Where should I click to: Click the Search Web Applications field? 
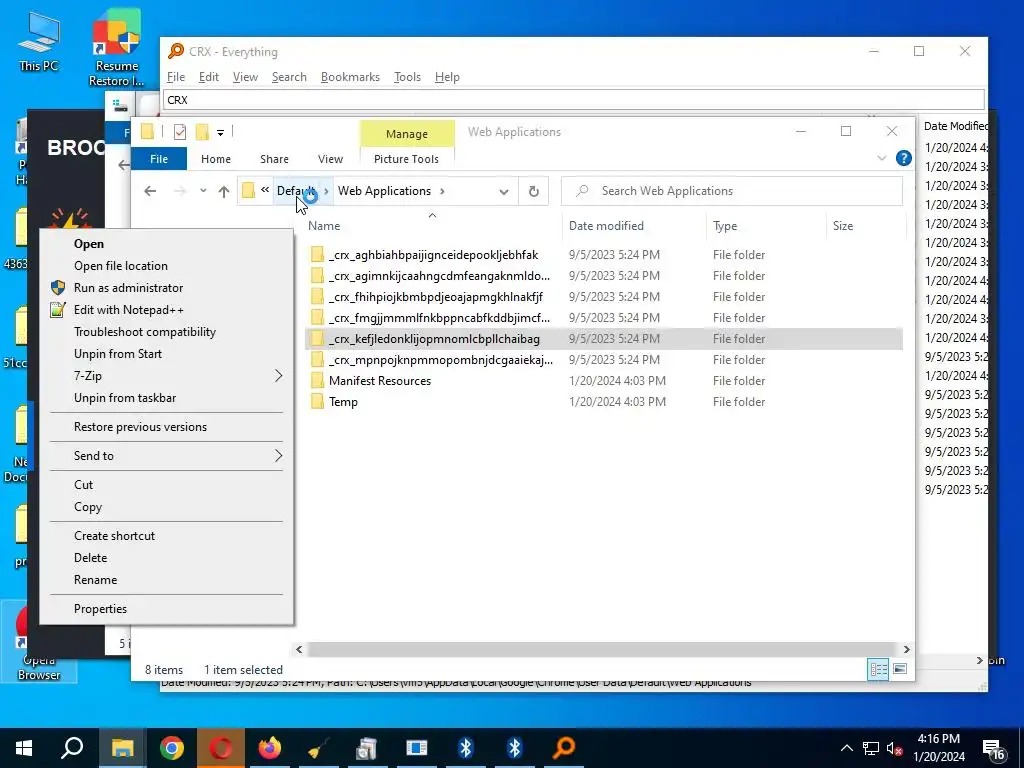pos(731,191)
